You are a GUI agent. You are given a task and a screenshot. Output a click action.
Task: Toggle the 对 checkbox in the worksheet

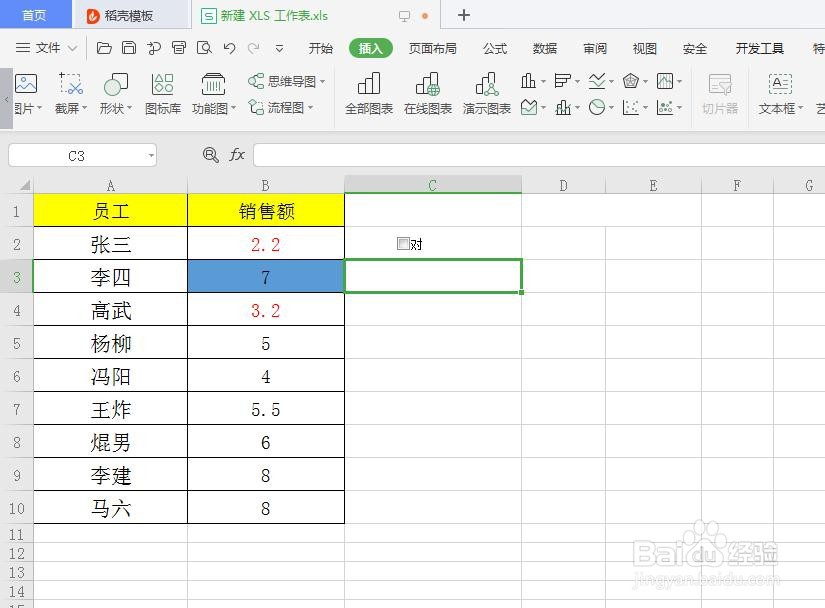[x=403, y=243]
